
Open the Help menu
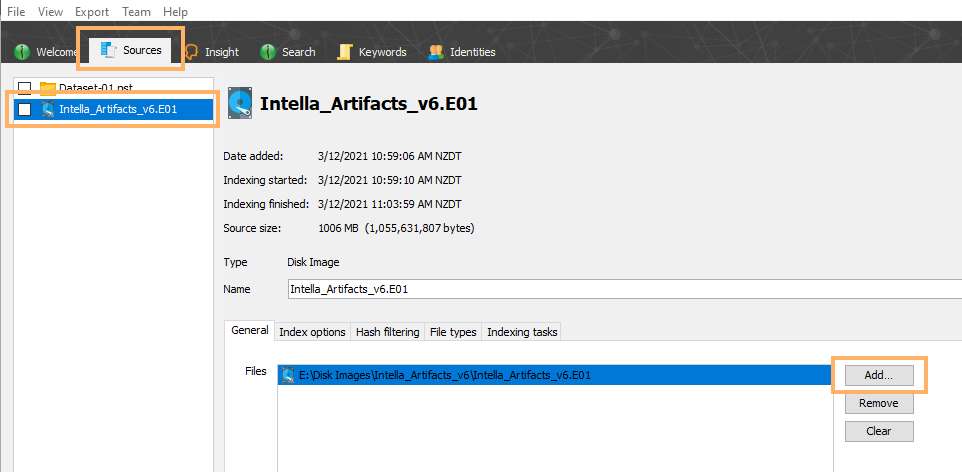pyautogui.click(x=175, y=12)
